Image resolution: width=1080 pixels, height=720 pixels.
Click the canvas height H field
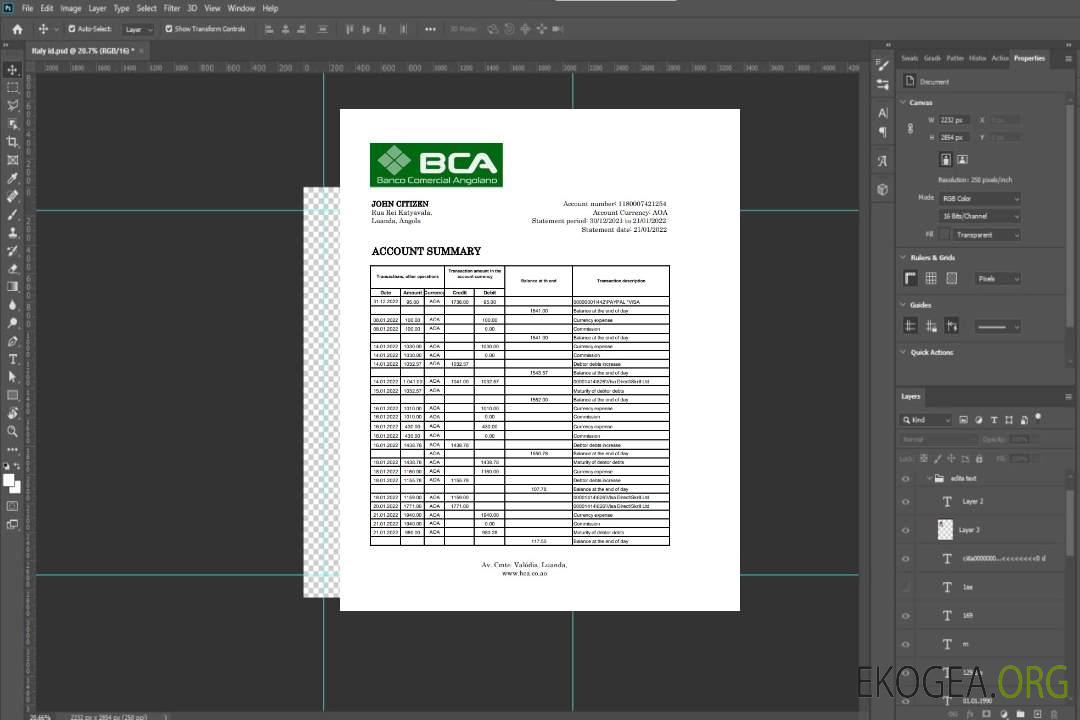point(954,138)
